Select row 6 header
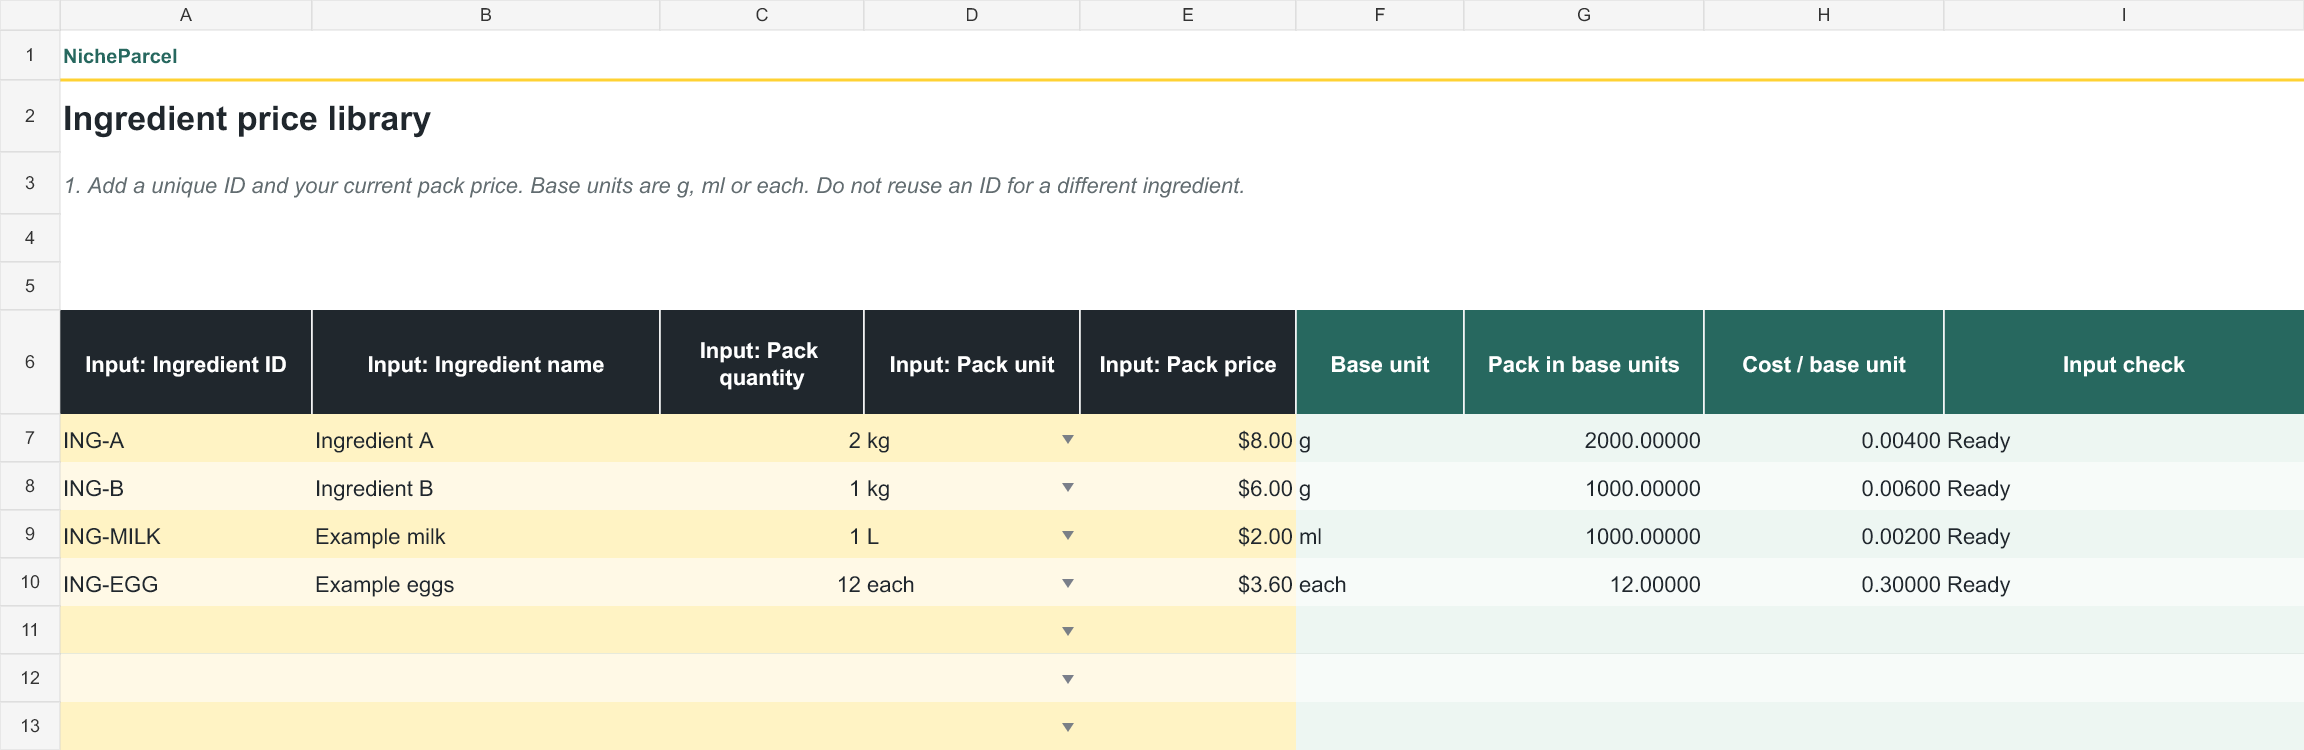This screenshot has height=750, width=2304. pyautogui.click(x=30, y=362)
